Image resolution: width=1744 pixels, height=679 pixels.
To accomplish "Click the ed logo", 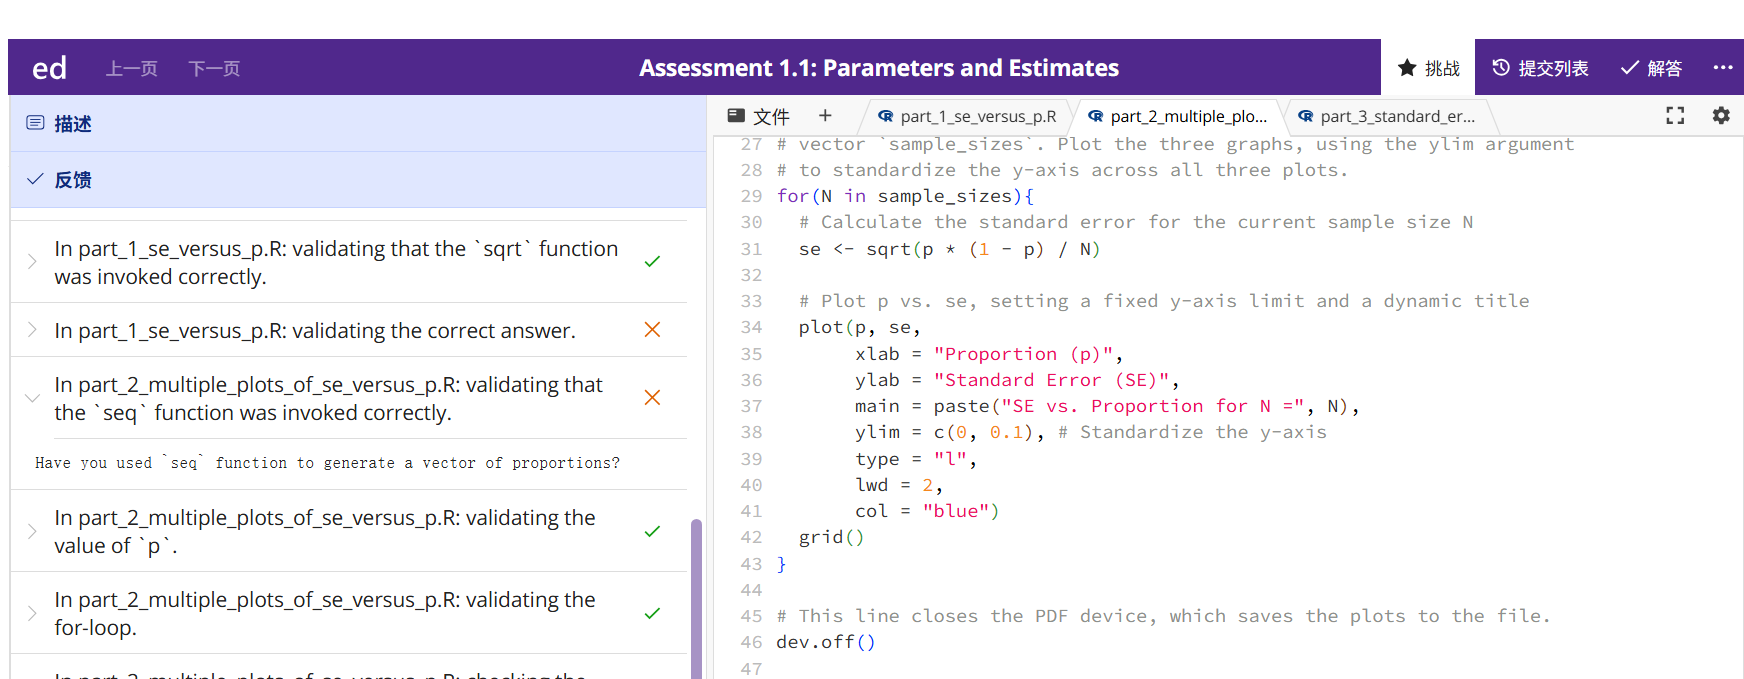I will (49, 68).
